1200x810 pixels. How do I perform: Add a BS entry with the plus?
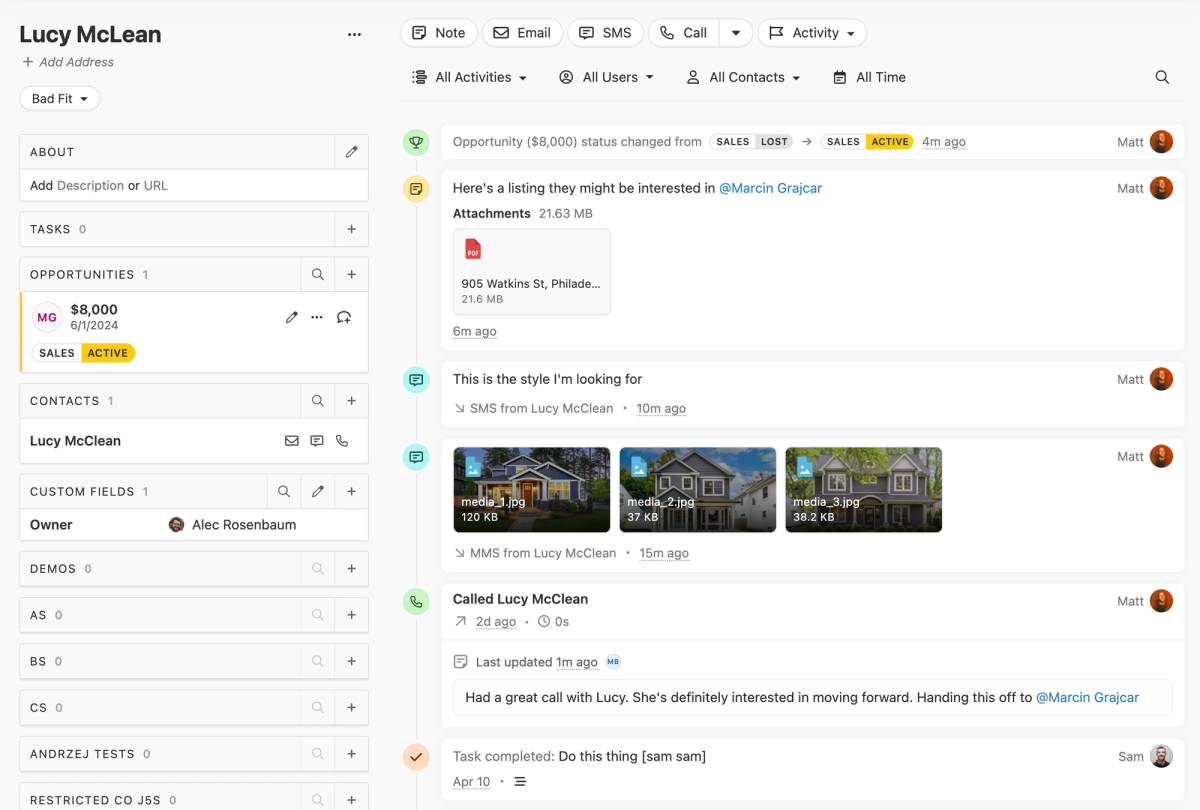pyautogui.click(x=351, y=661)
